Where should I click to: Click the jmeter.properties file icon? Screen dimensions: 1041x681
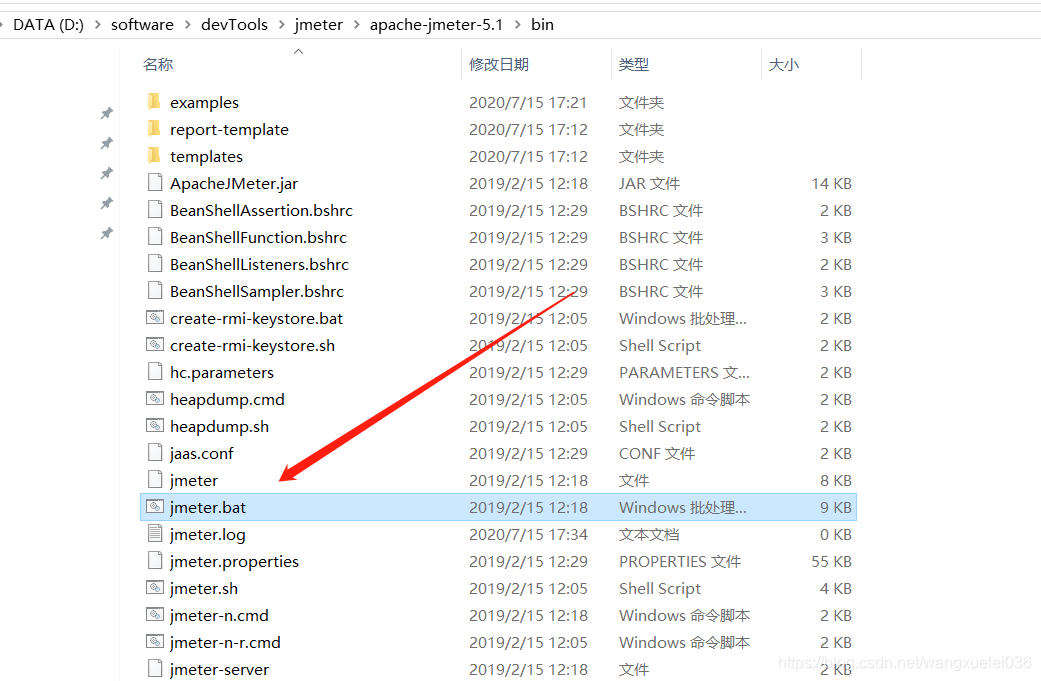coord(155,561)
